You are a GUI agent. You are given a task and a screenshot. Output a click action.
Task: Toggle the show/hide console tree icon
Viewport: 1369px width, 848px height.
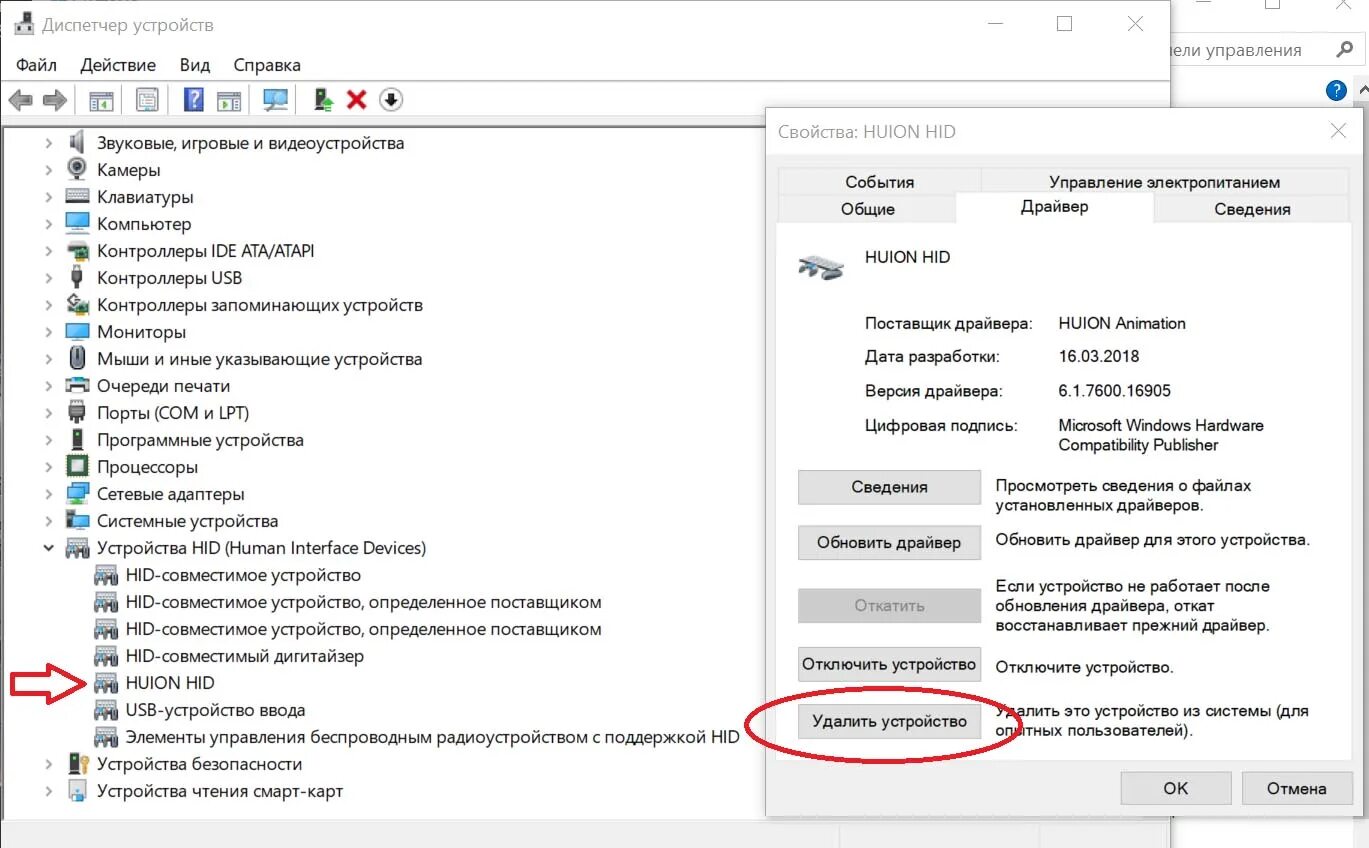[101, 100]
